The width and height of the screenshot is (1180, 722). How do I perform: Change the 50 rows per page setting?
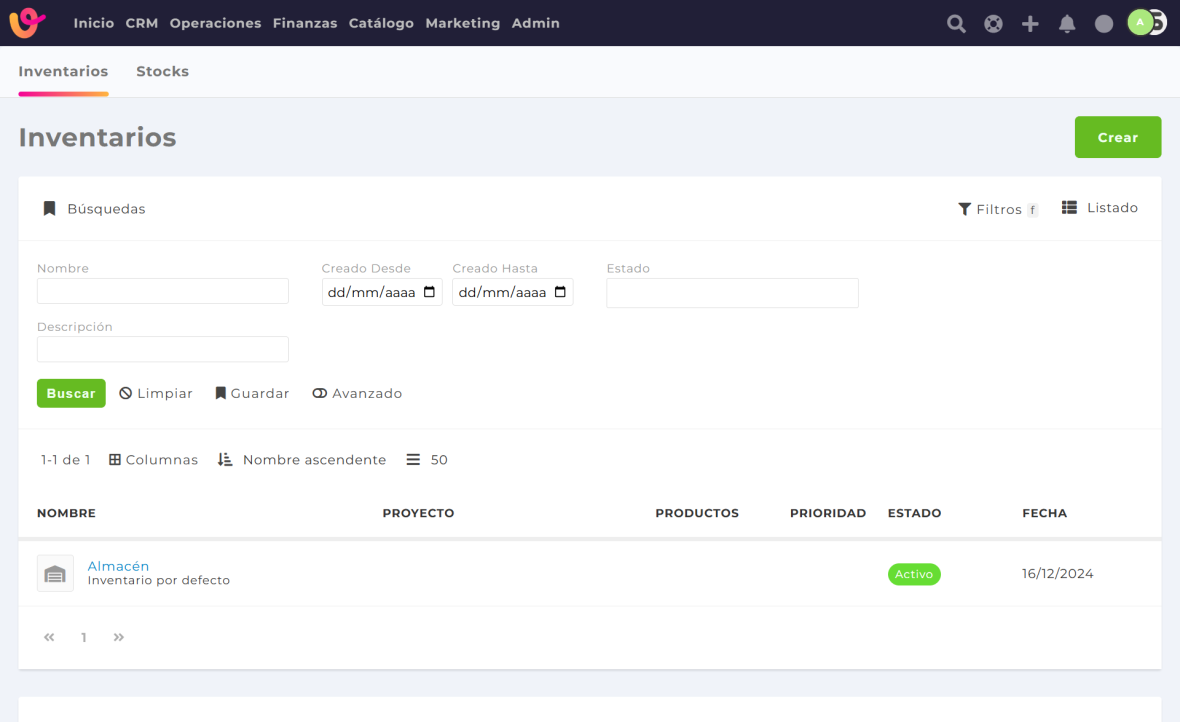[x=427, y=460]
